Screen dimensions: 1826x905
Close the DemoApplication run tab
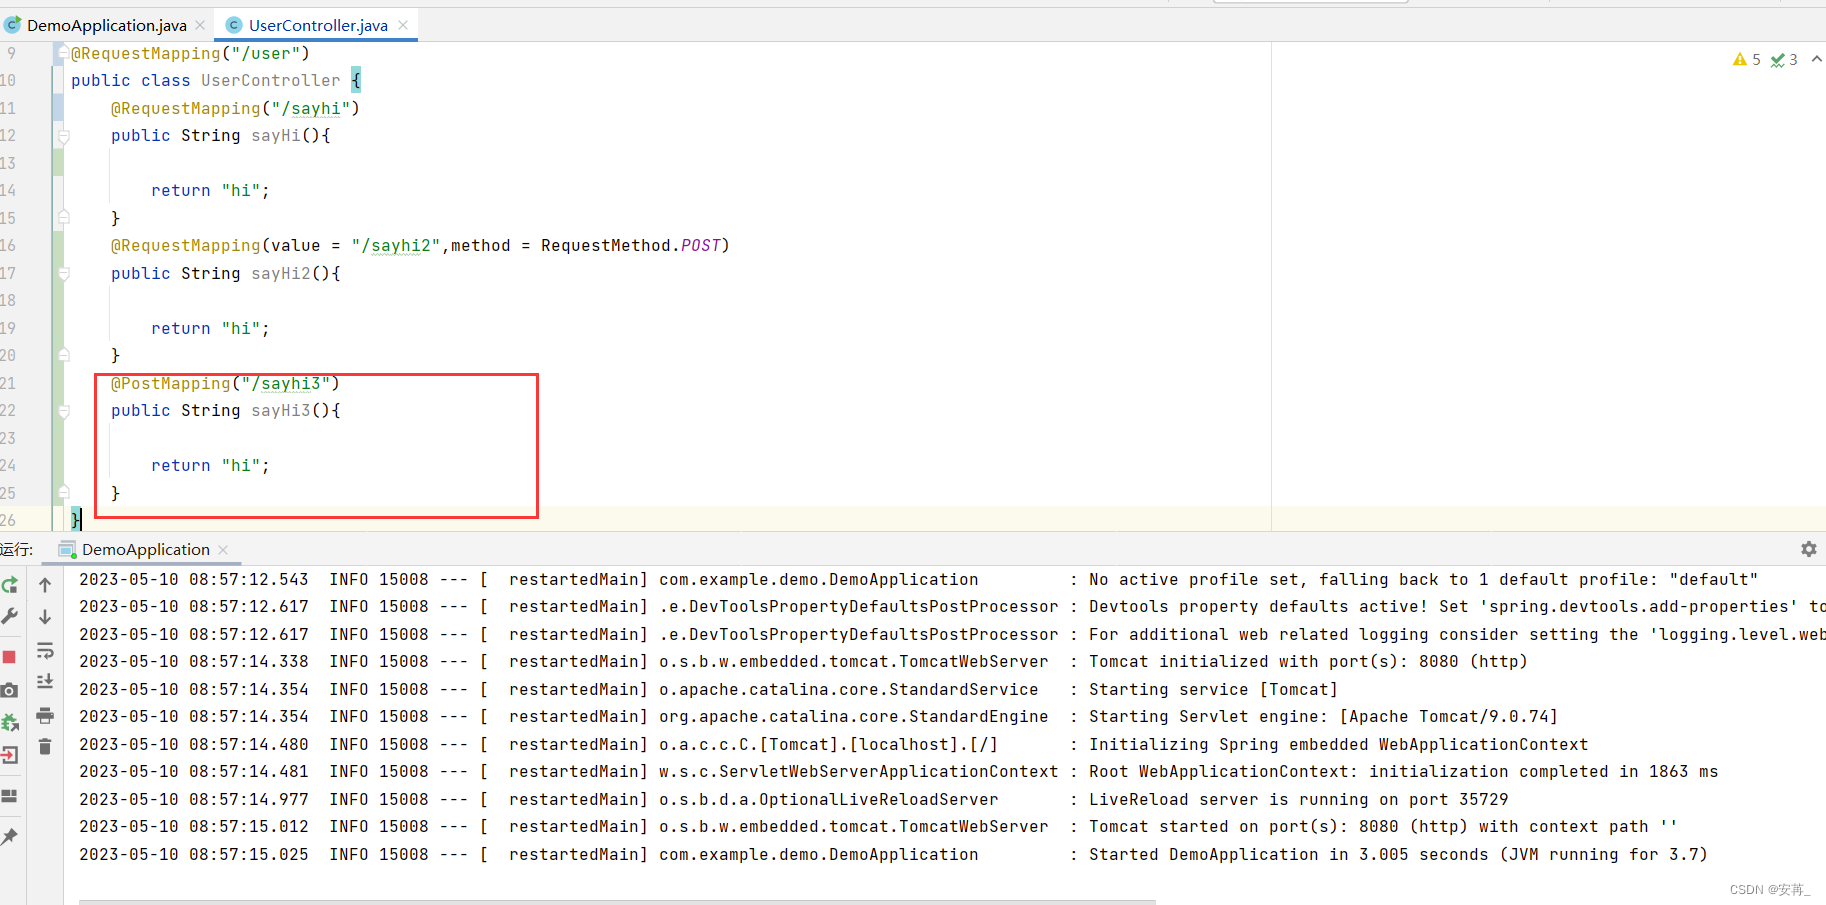[223, 550]
